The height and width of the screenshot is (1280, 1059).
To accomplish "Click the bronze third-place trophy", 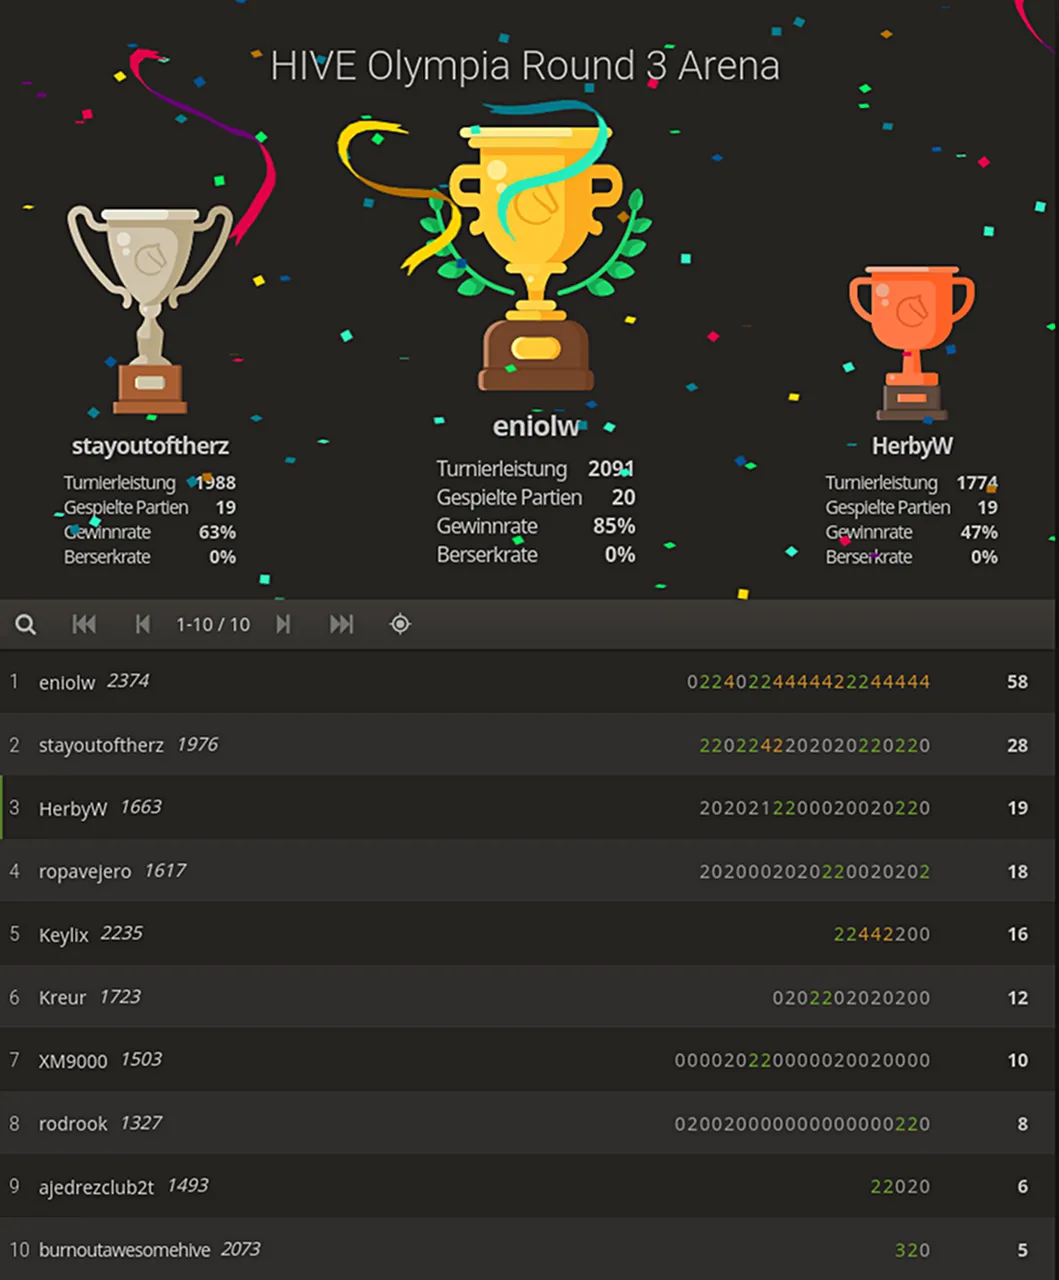I will click(x=912, y=343).
